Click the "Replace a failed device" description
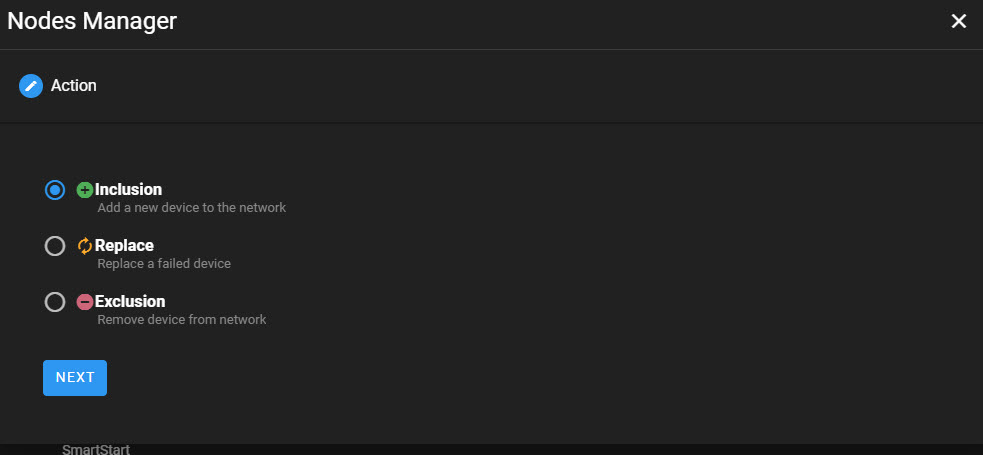Image resolution: width=983 pixels, height=455 pixels. (x=164, y=264)
